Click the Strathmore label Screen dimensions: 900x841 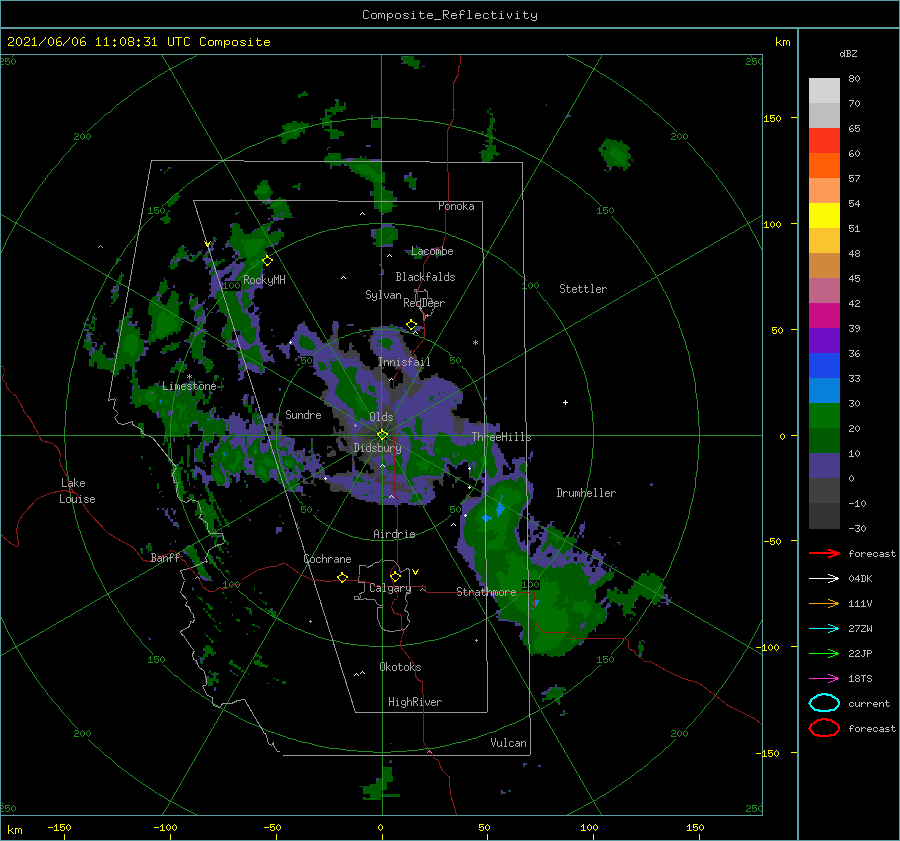[x=486, y=592]
